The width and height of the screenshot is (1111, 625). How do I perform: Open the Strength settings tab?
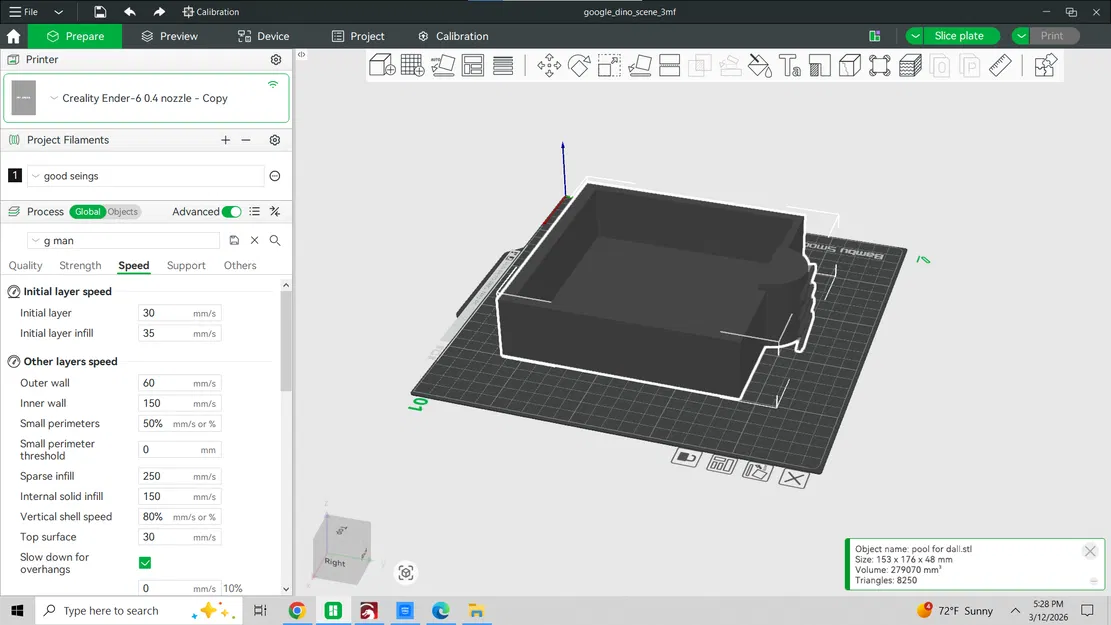coord(80,265)
